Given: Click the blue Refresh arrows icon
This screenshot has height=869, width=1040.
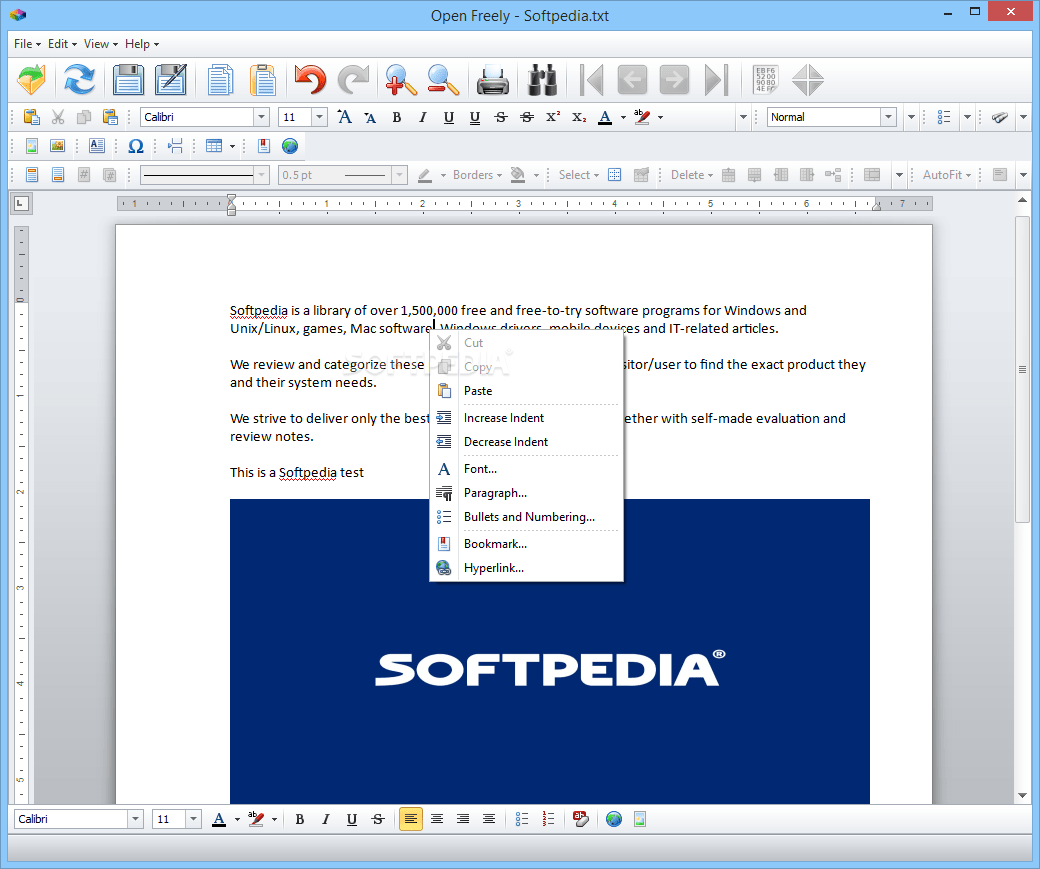Looking at the screenshot, I should (x=79, y=80).
